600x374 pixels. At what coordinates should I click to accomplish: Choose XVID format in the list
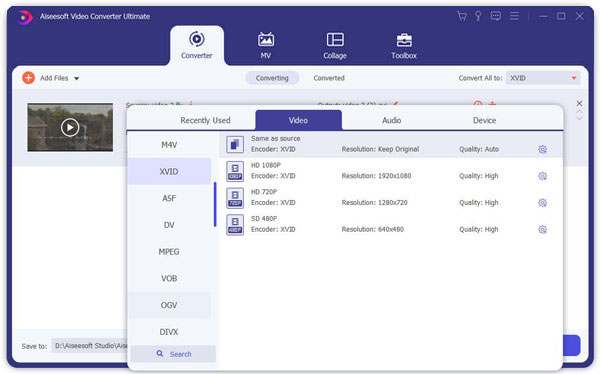pos(169,171)
